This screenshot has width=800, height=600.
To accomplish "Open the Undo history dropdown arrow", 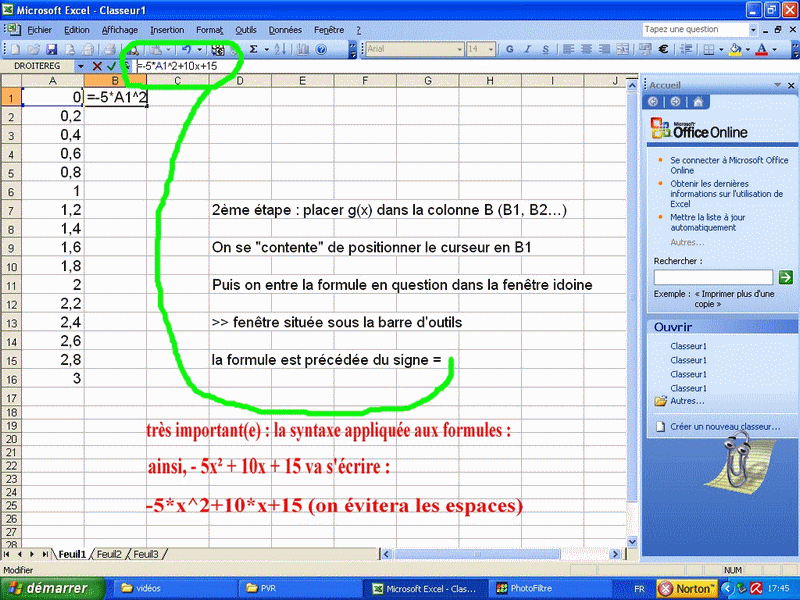I will [x=199, y=49].
